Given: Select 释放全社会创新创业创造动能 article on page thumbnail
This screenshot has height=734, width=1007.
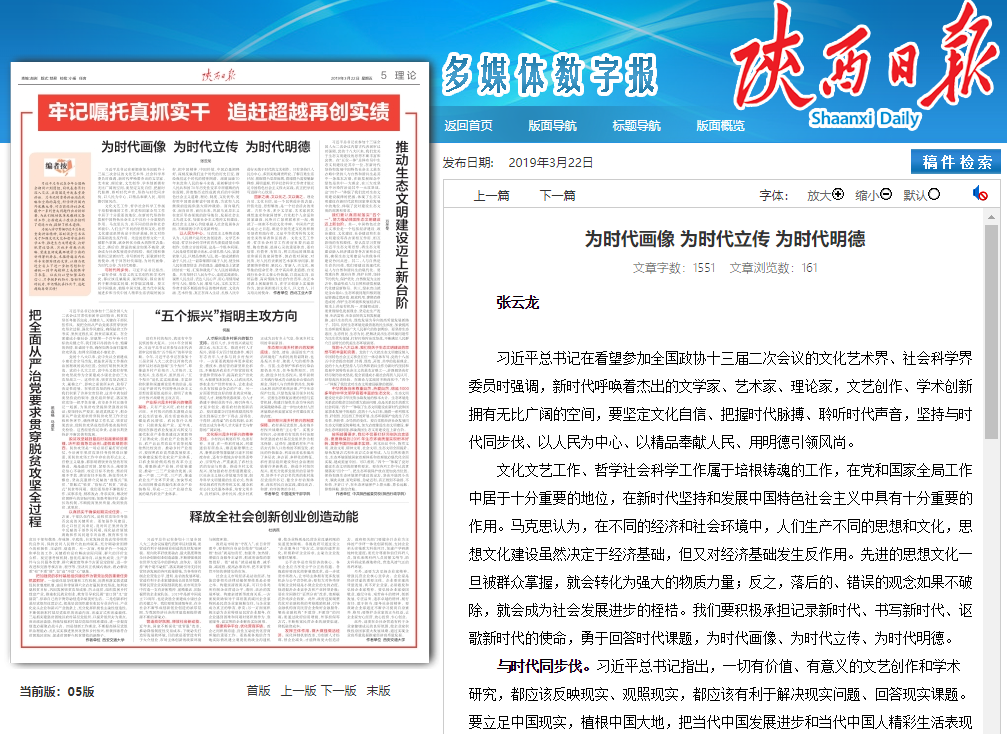Looking at the screenshot, I should tap(274, 517).
